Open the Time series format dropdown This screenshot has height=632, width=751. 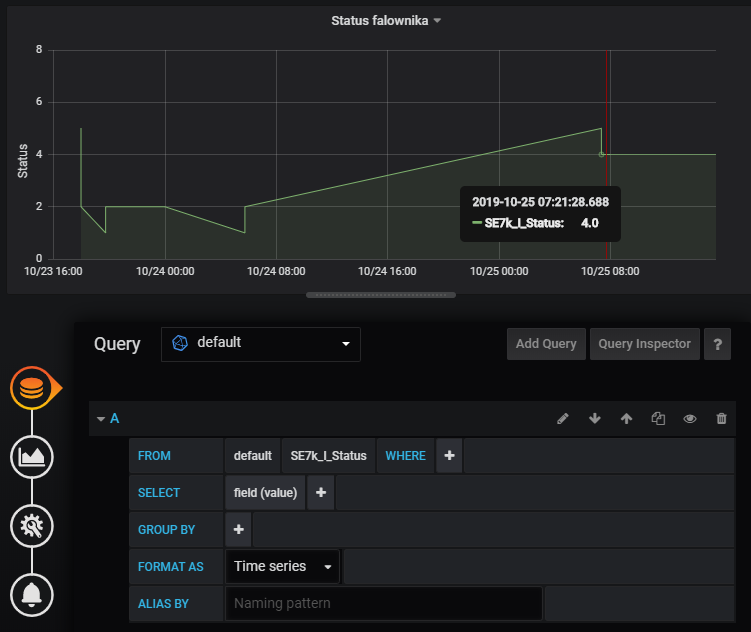pos(283,566)
